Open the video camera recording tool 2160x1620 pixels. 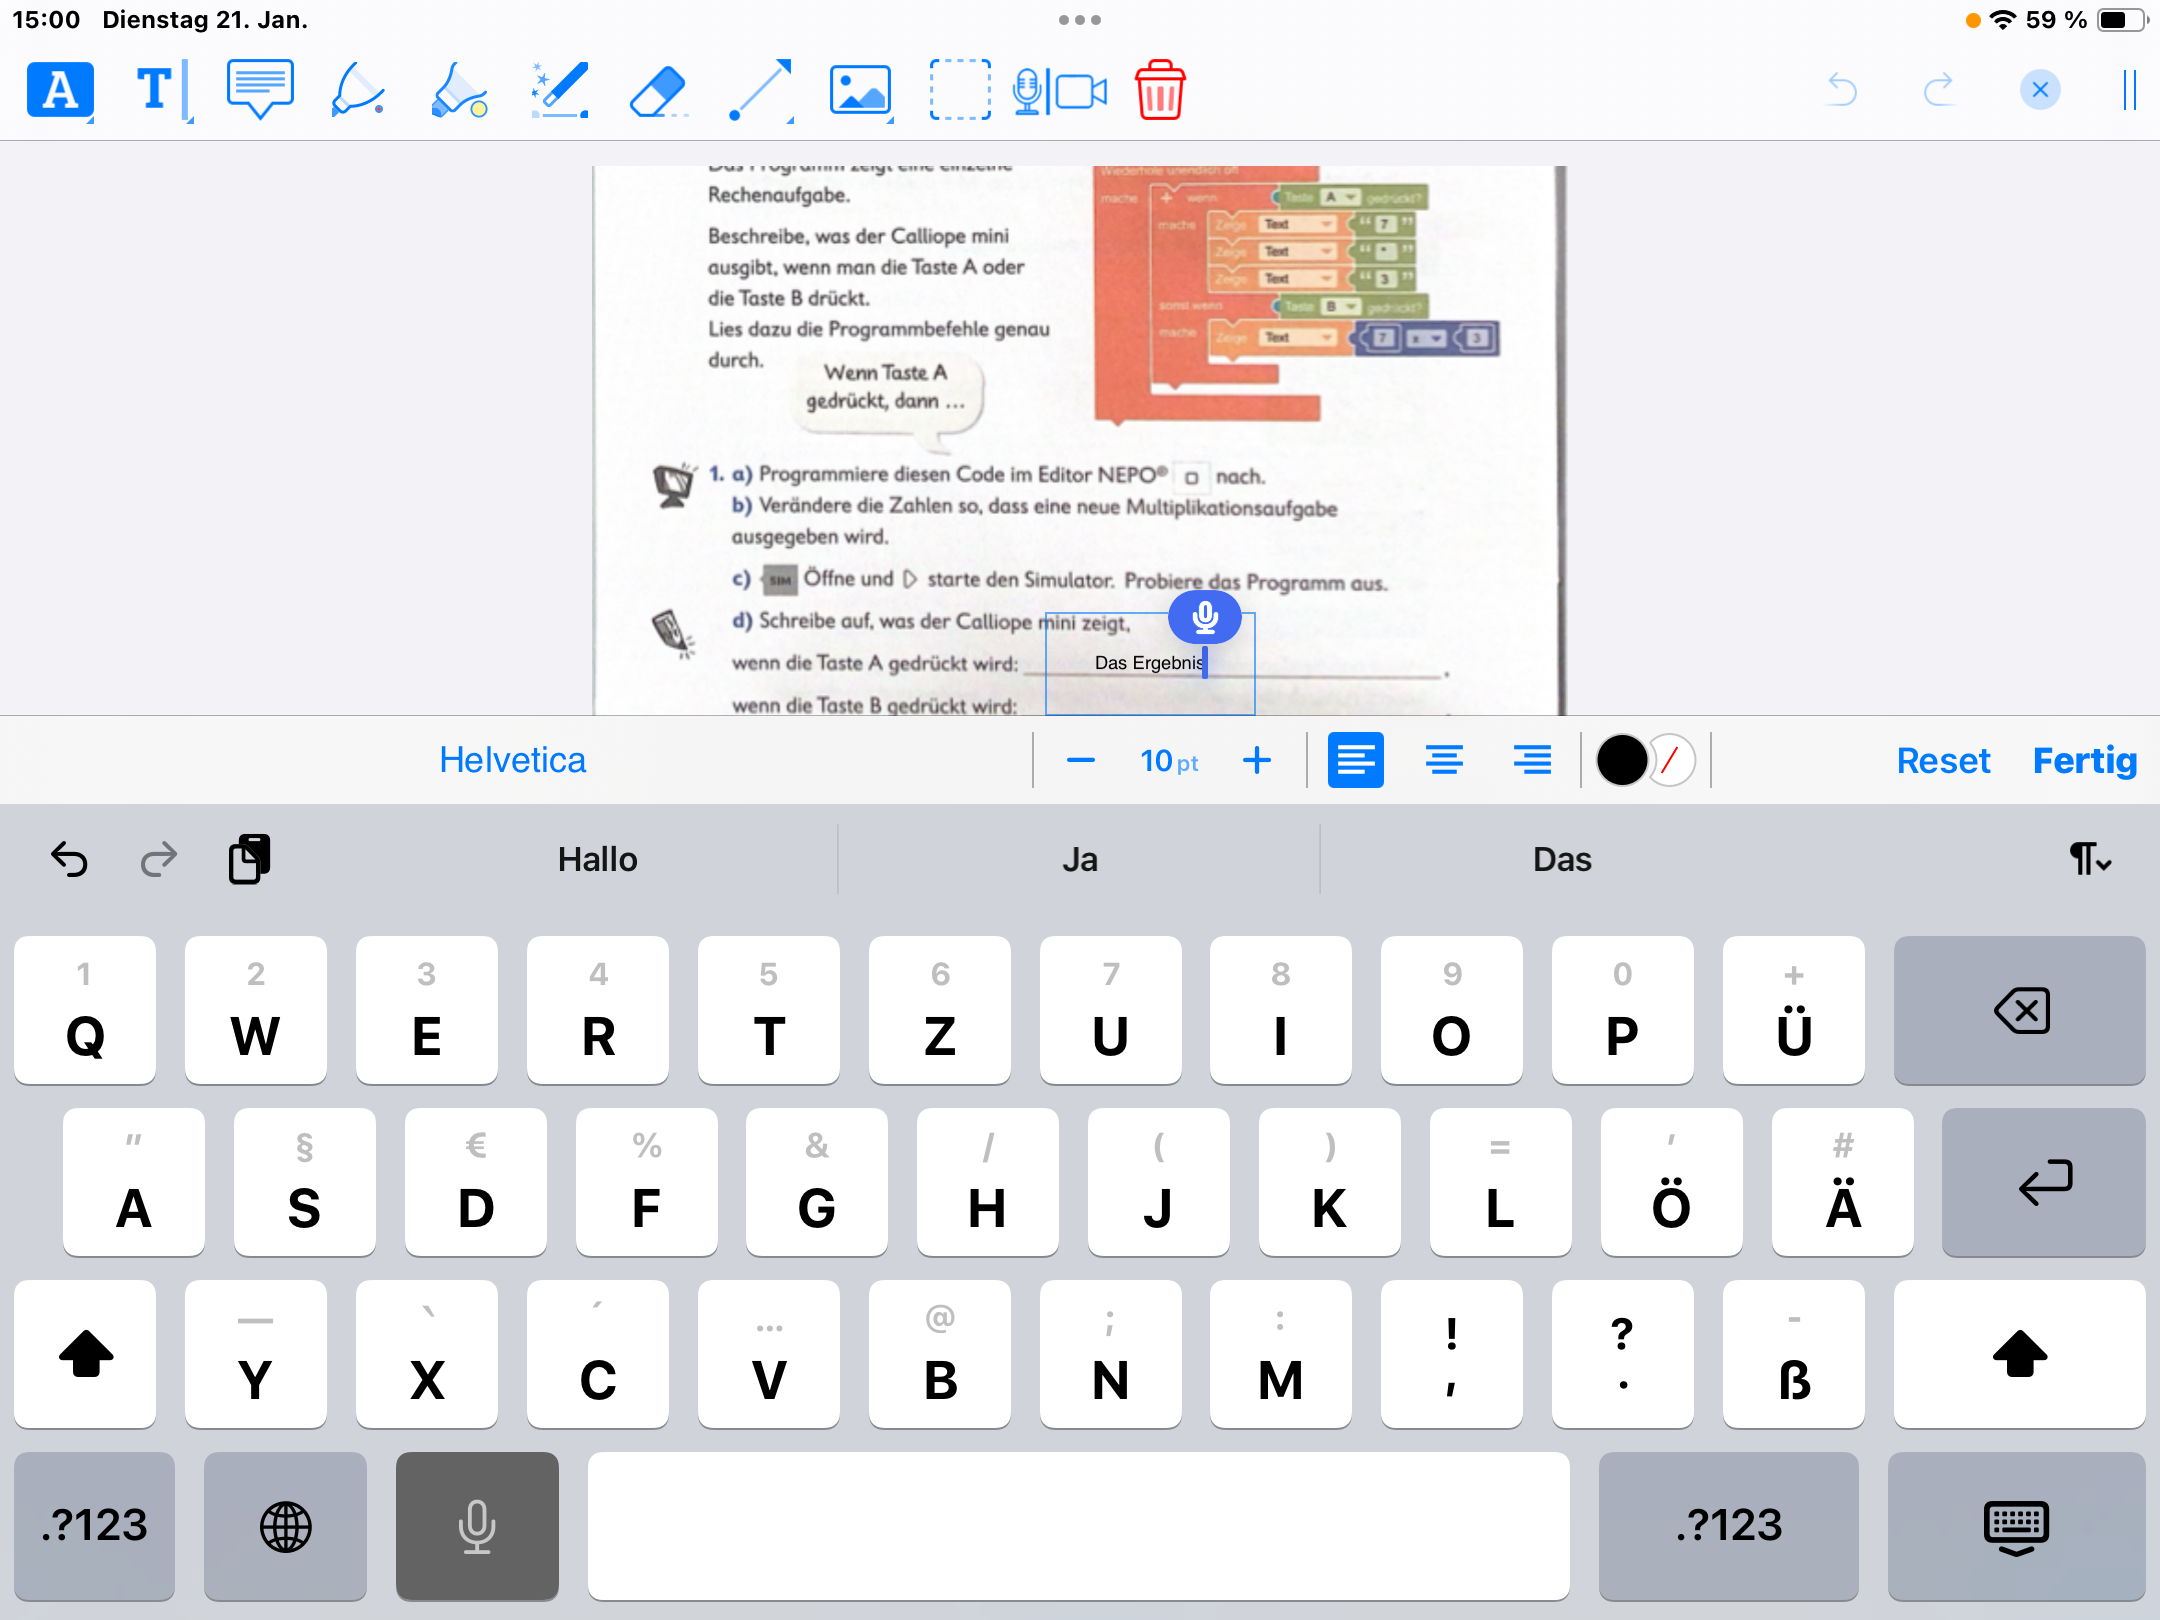[x=1082, y=92]
